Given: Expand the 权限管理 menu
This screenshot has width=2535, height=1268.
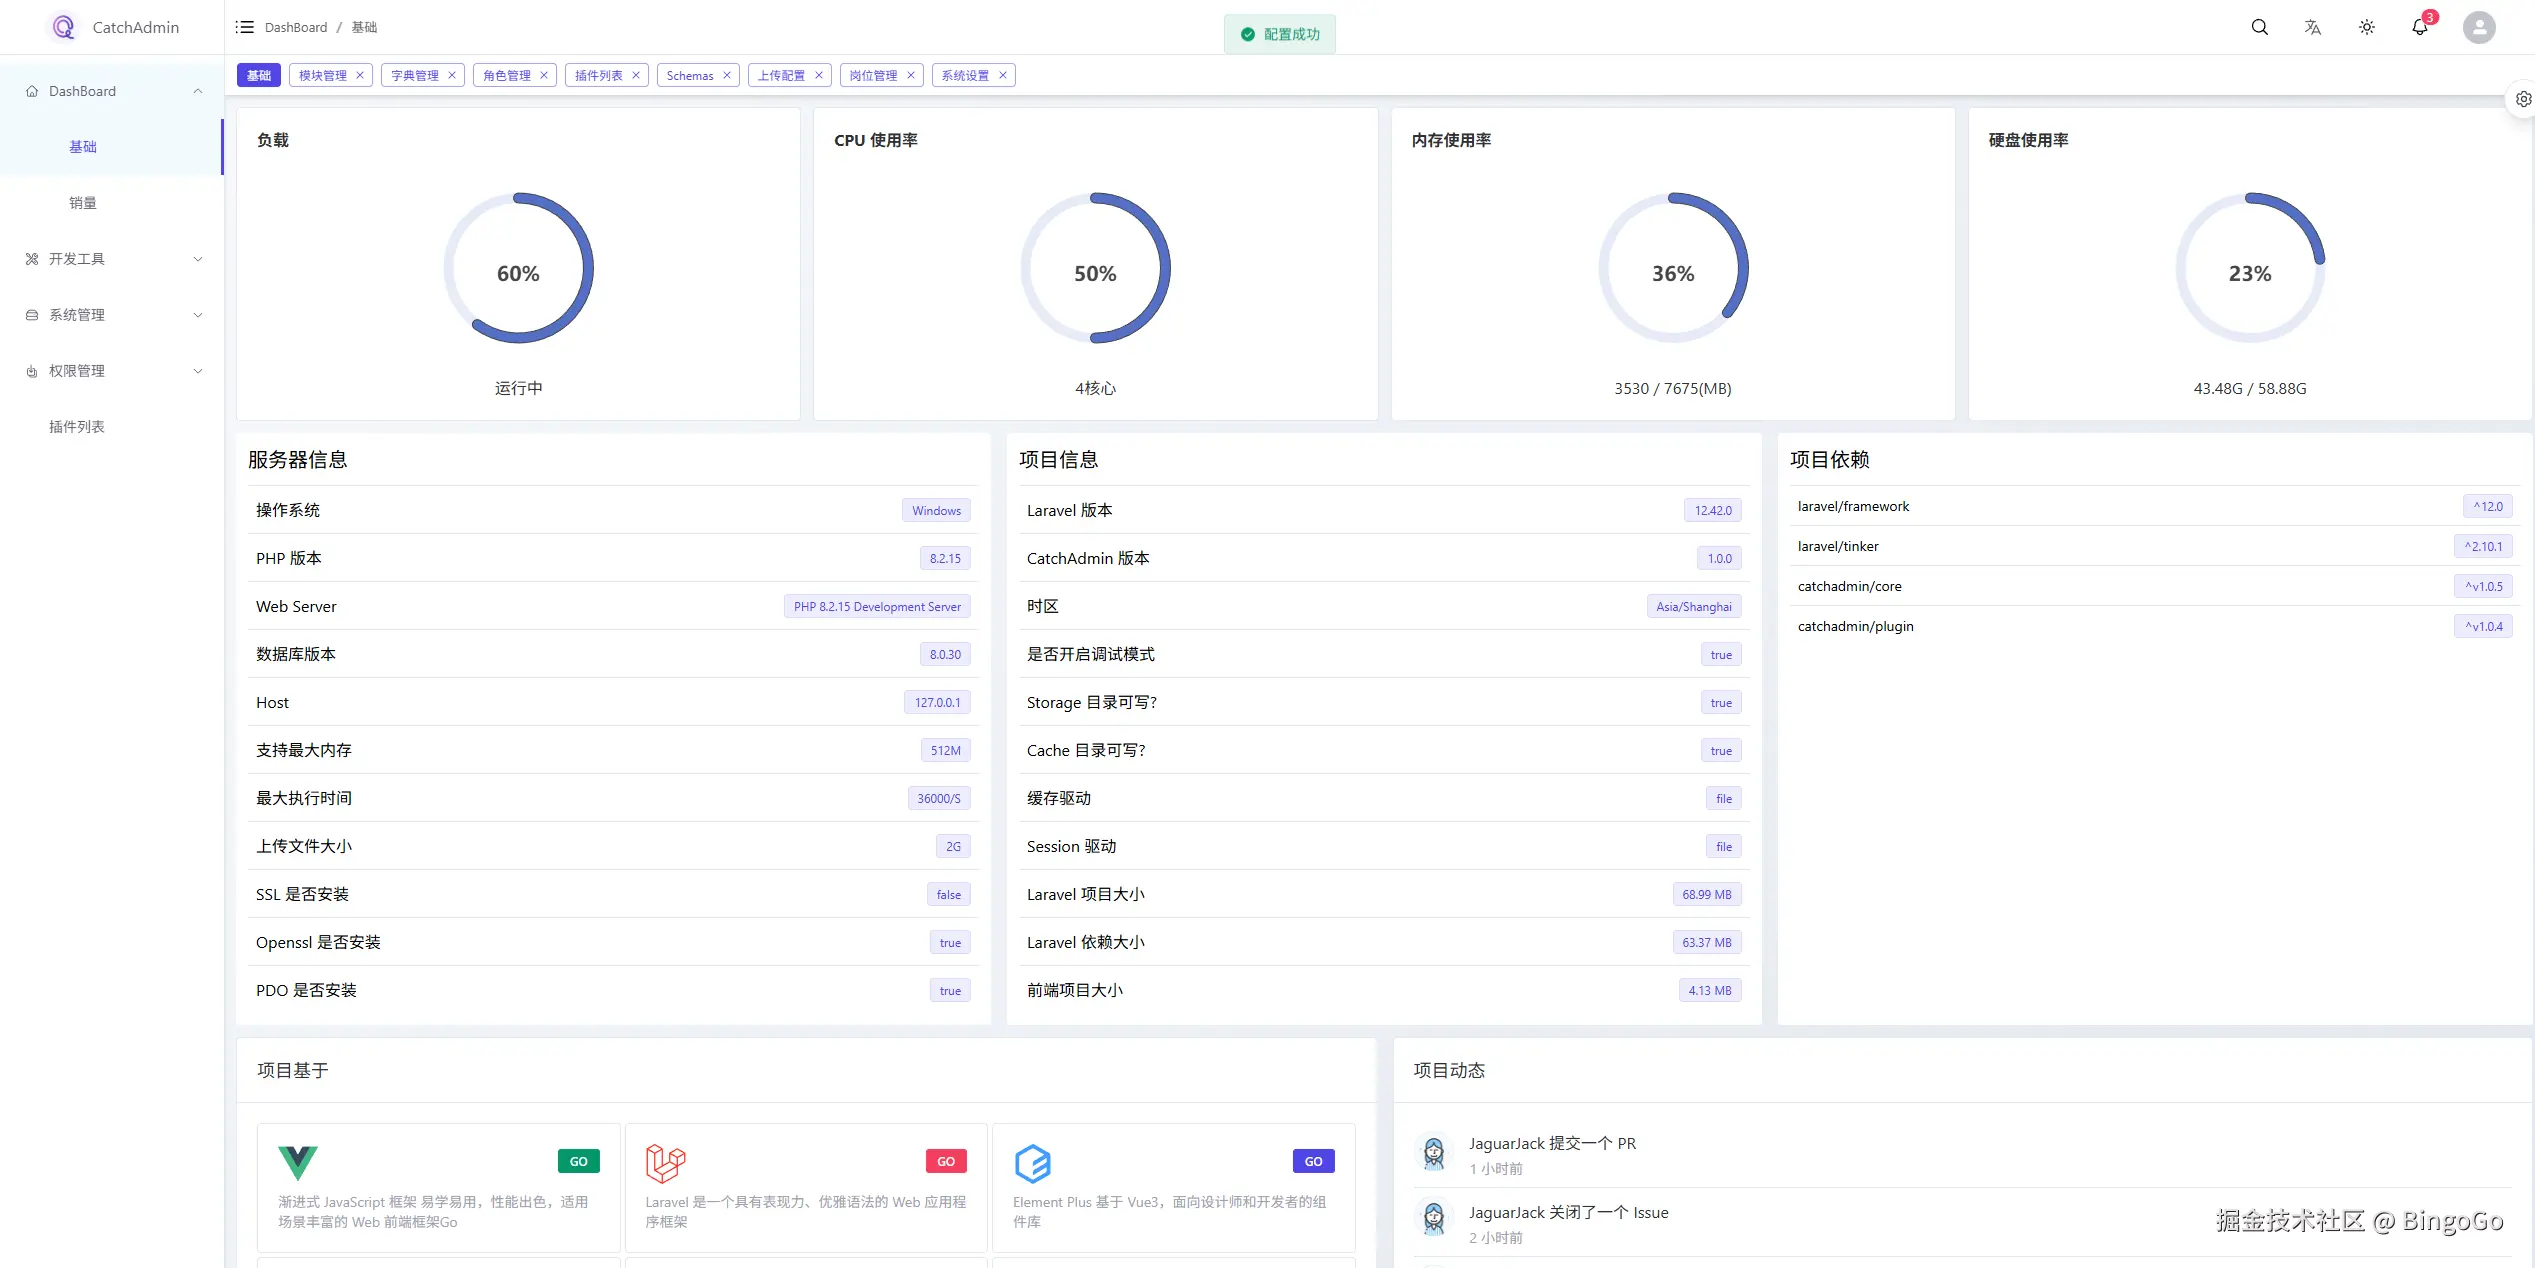Looking at the screenshot, I should point(75,370).
